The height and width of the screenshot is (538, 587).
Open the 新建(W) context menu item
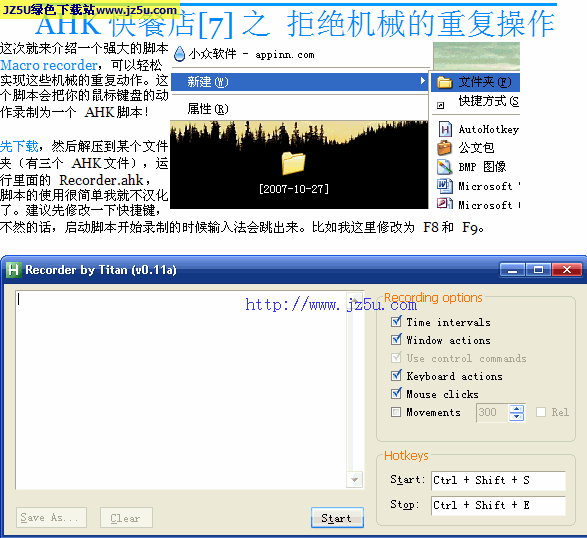(299, 82)
